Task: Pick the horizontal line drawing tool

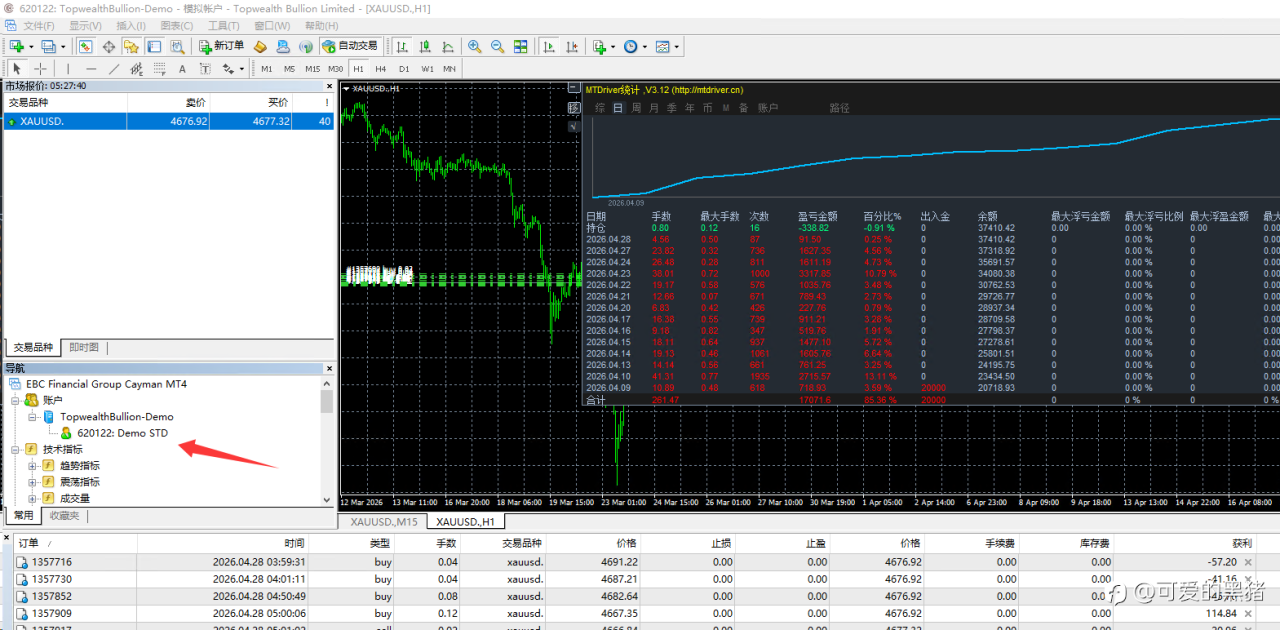Action: (91, 69)
